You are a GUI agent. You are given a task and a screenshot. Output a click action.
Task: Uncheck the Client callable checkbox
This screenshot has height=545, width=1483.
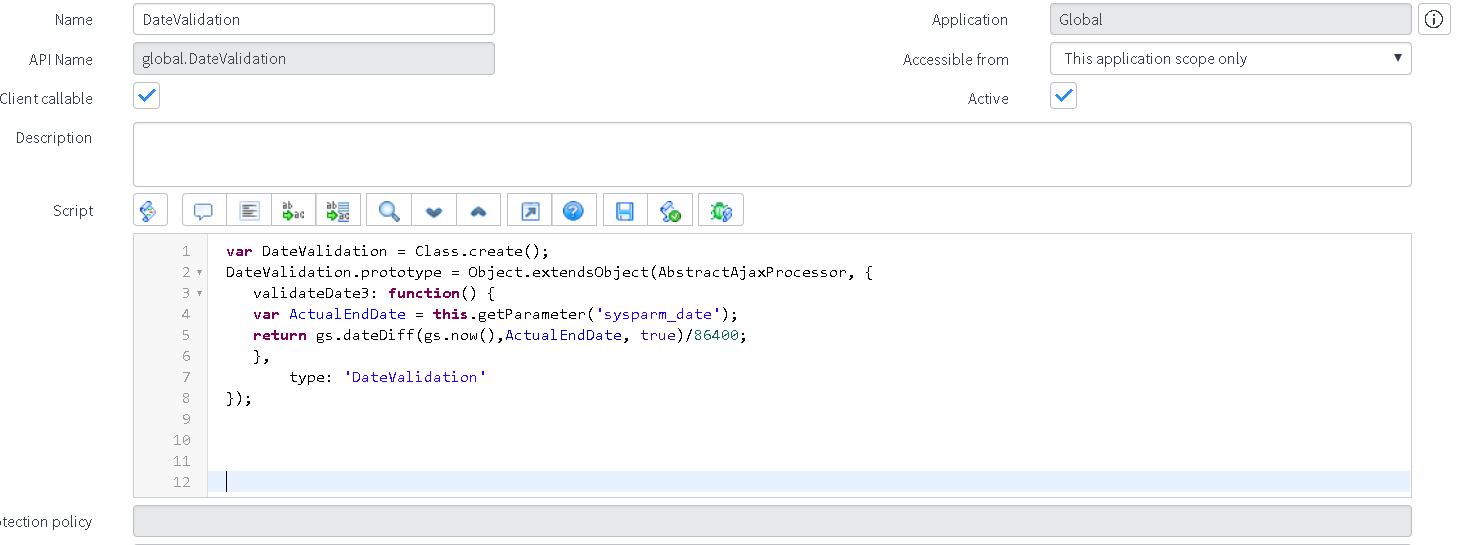point(147,97)
